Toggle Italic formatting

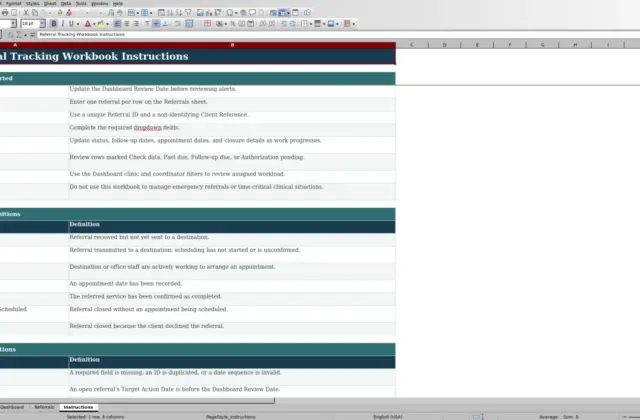tap(62, 24)
